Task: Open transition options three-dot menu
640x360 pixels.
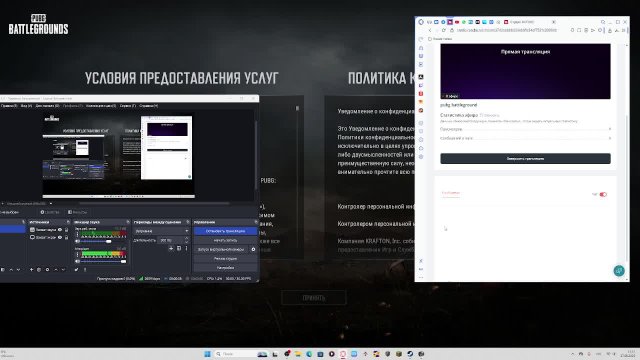Action: click(187, 248)
